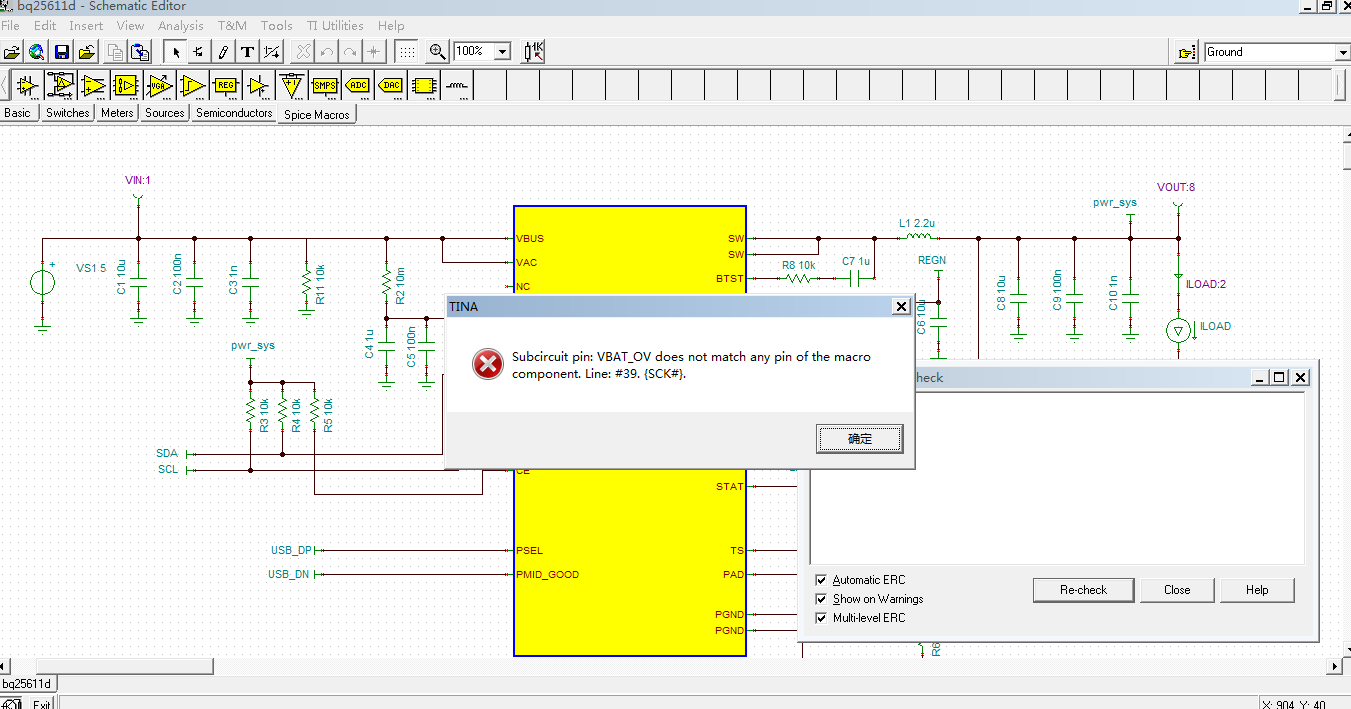Image resolution: width=1351 pixels, height=709 pixels.
Task: Select the VGA amplifier macro icon
Action: (x=159, y=86)
